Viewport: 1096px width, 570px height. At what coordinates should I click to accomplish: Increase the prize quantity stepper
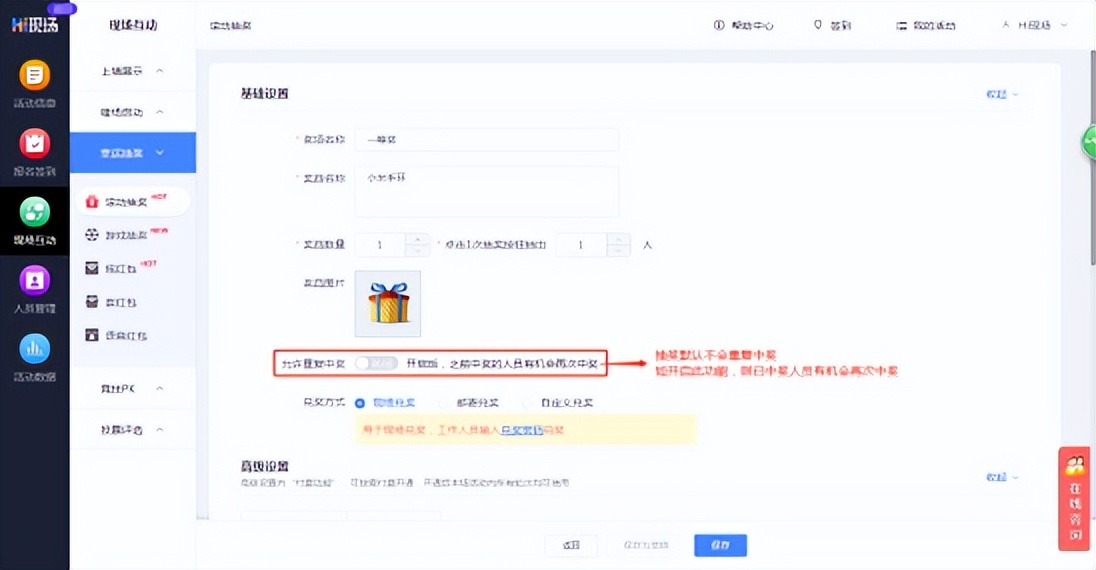417,239
